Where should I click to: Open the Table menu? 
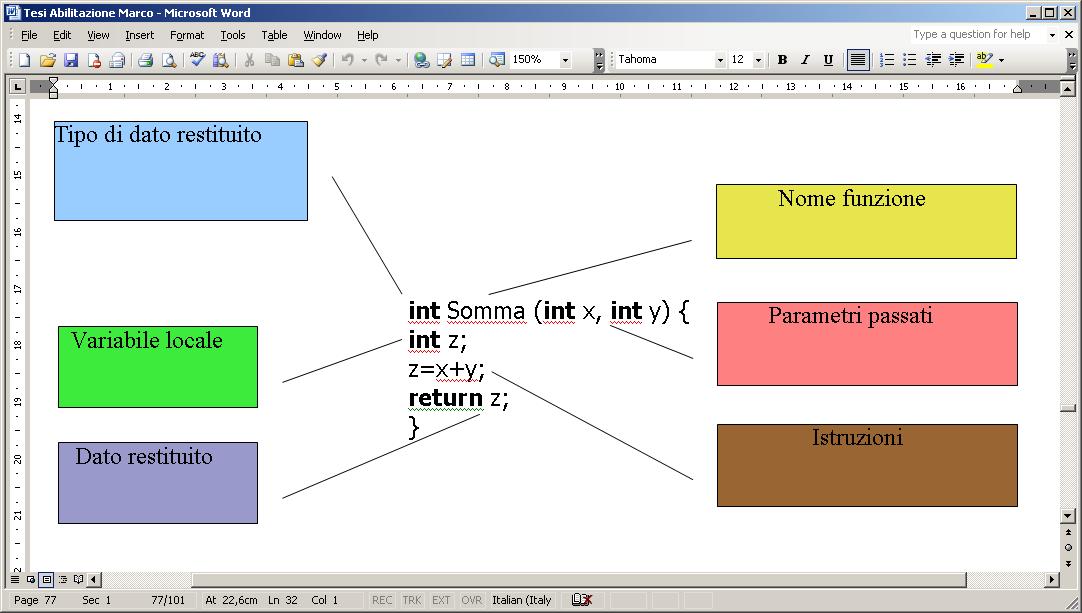274,35
